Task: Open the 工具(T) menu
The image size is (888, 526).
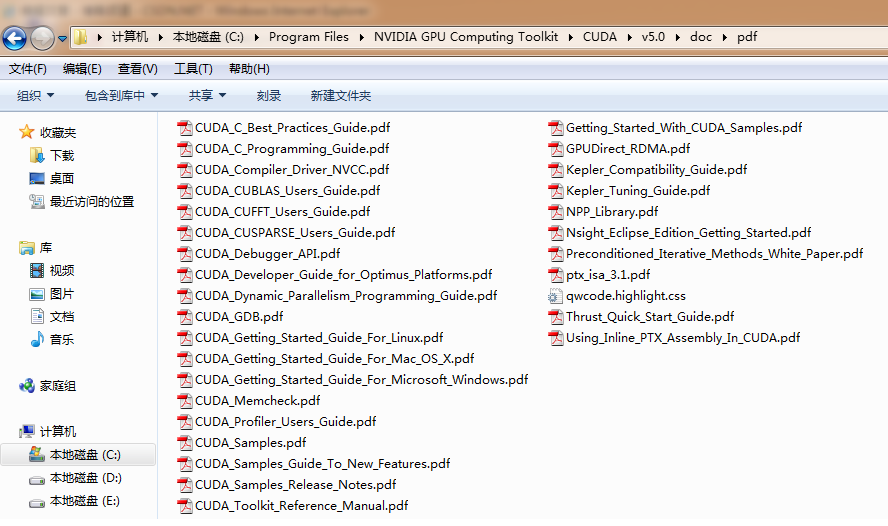Action: coord(193,69)
